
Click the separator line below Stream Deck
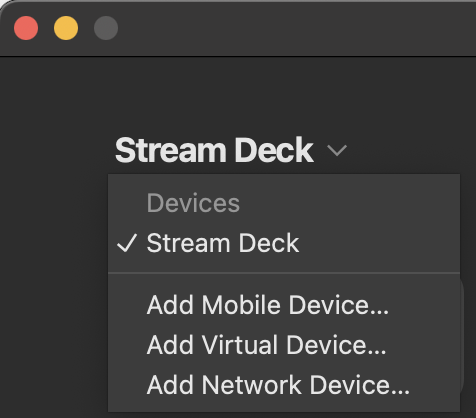(x=284, y=273)
